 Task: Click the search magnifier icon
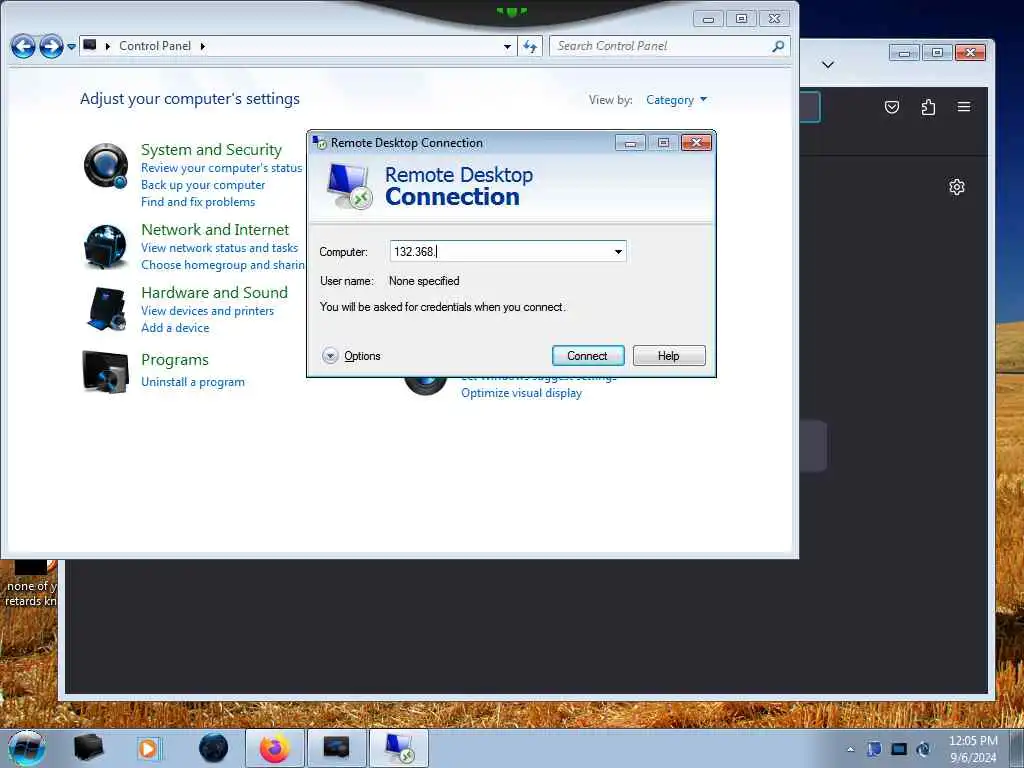tap(778, 46)
